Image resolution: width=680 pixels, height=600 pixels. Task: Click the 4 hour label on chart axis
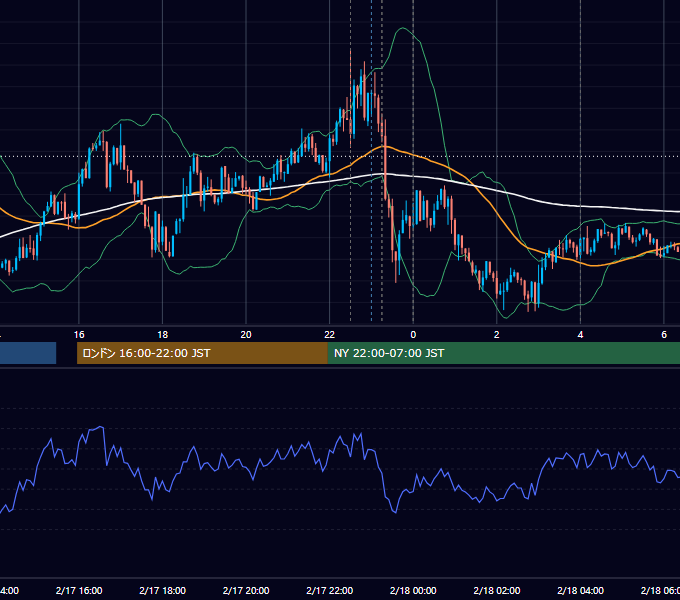[580, 335]
